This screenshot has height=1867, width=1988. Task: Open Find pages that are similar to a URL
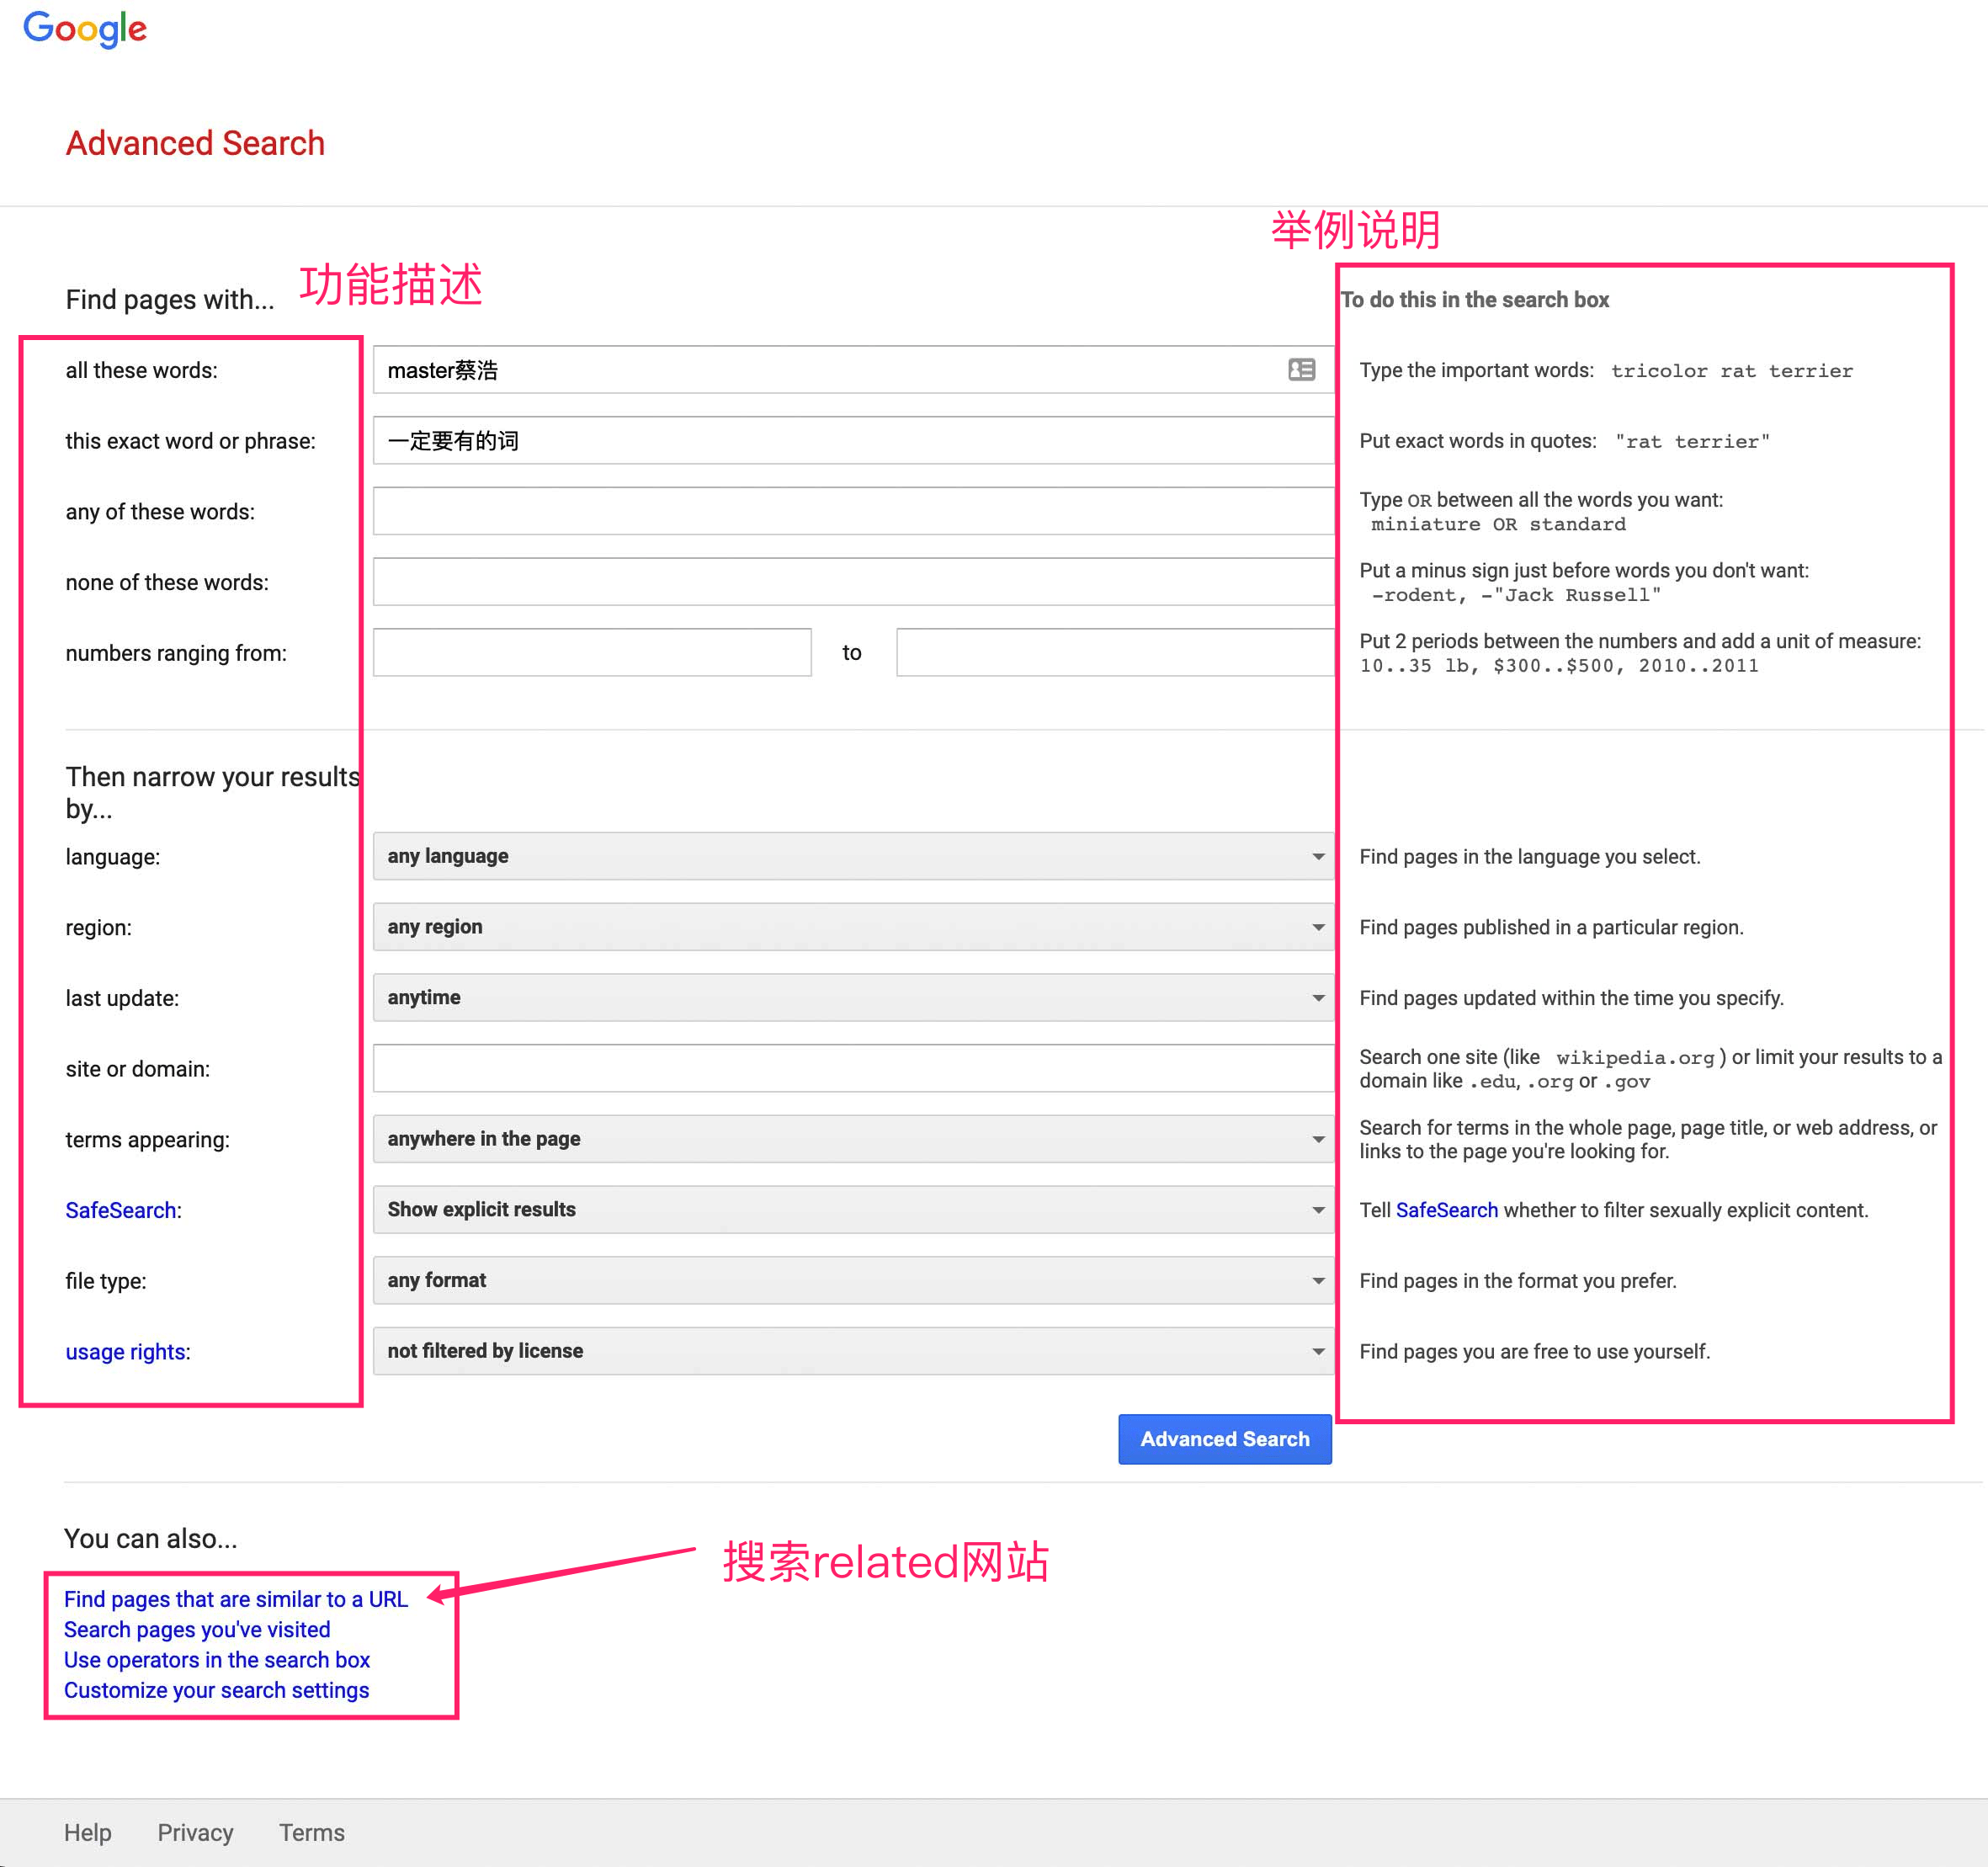(x=236, y=1599)
